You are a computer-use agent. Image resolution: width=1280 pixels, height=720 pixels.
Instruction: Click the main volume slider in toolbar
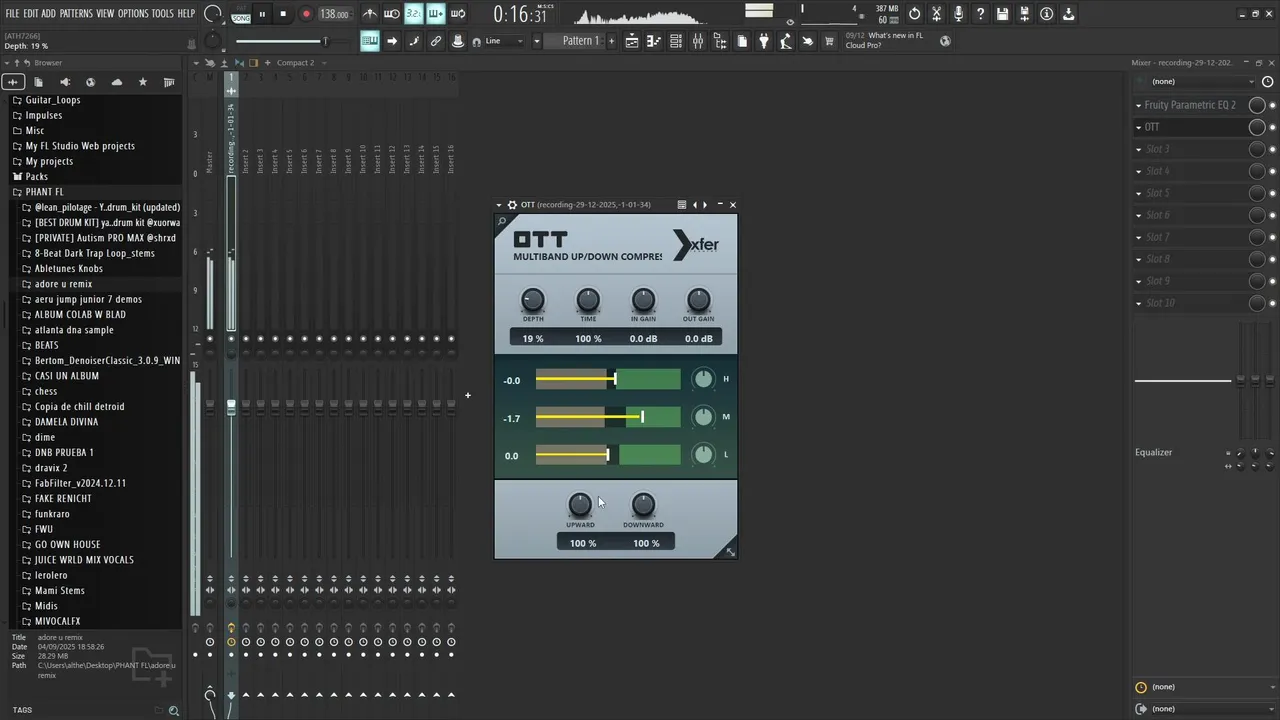(x=282, y=41)
